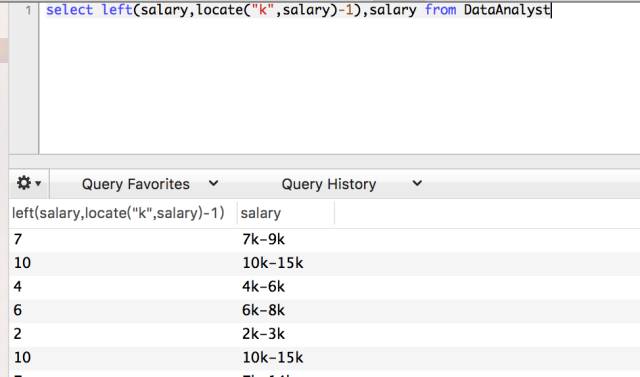Select the cell containing 7k-9k
The width and height of the screenshot is (640, 377).
tap(263, 240)
